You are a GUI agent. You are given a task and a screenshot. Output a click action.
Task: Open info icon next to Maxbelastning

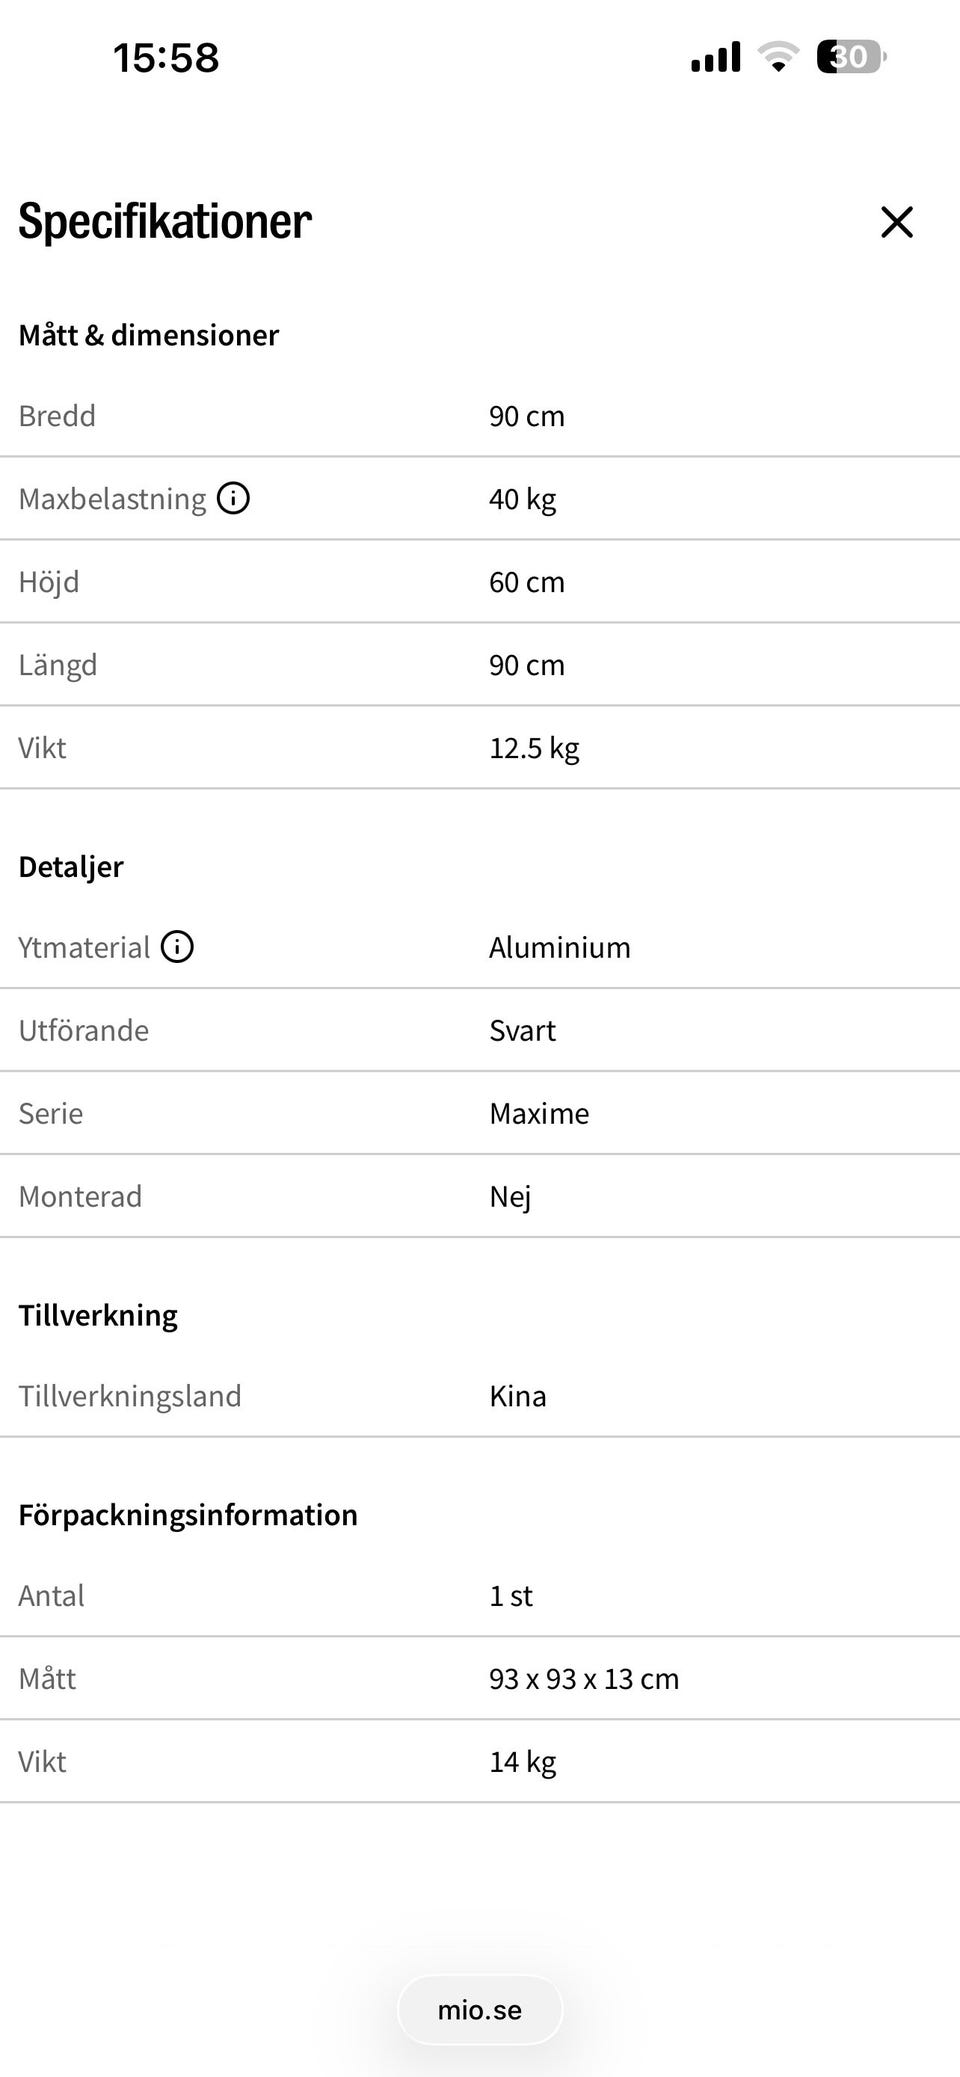click(x=233, y=497)
